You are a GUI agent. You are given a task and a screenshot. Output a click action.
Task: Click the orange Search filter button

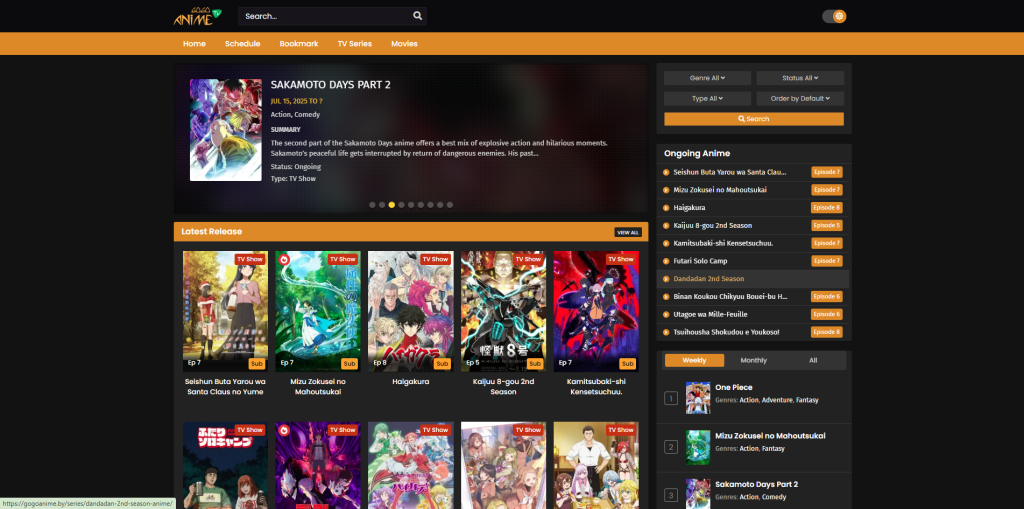click(754, 119)
